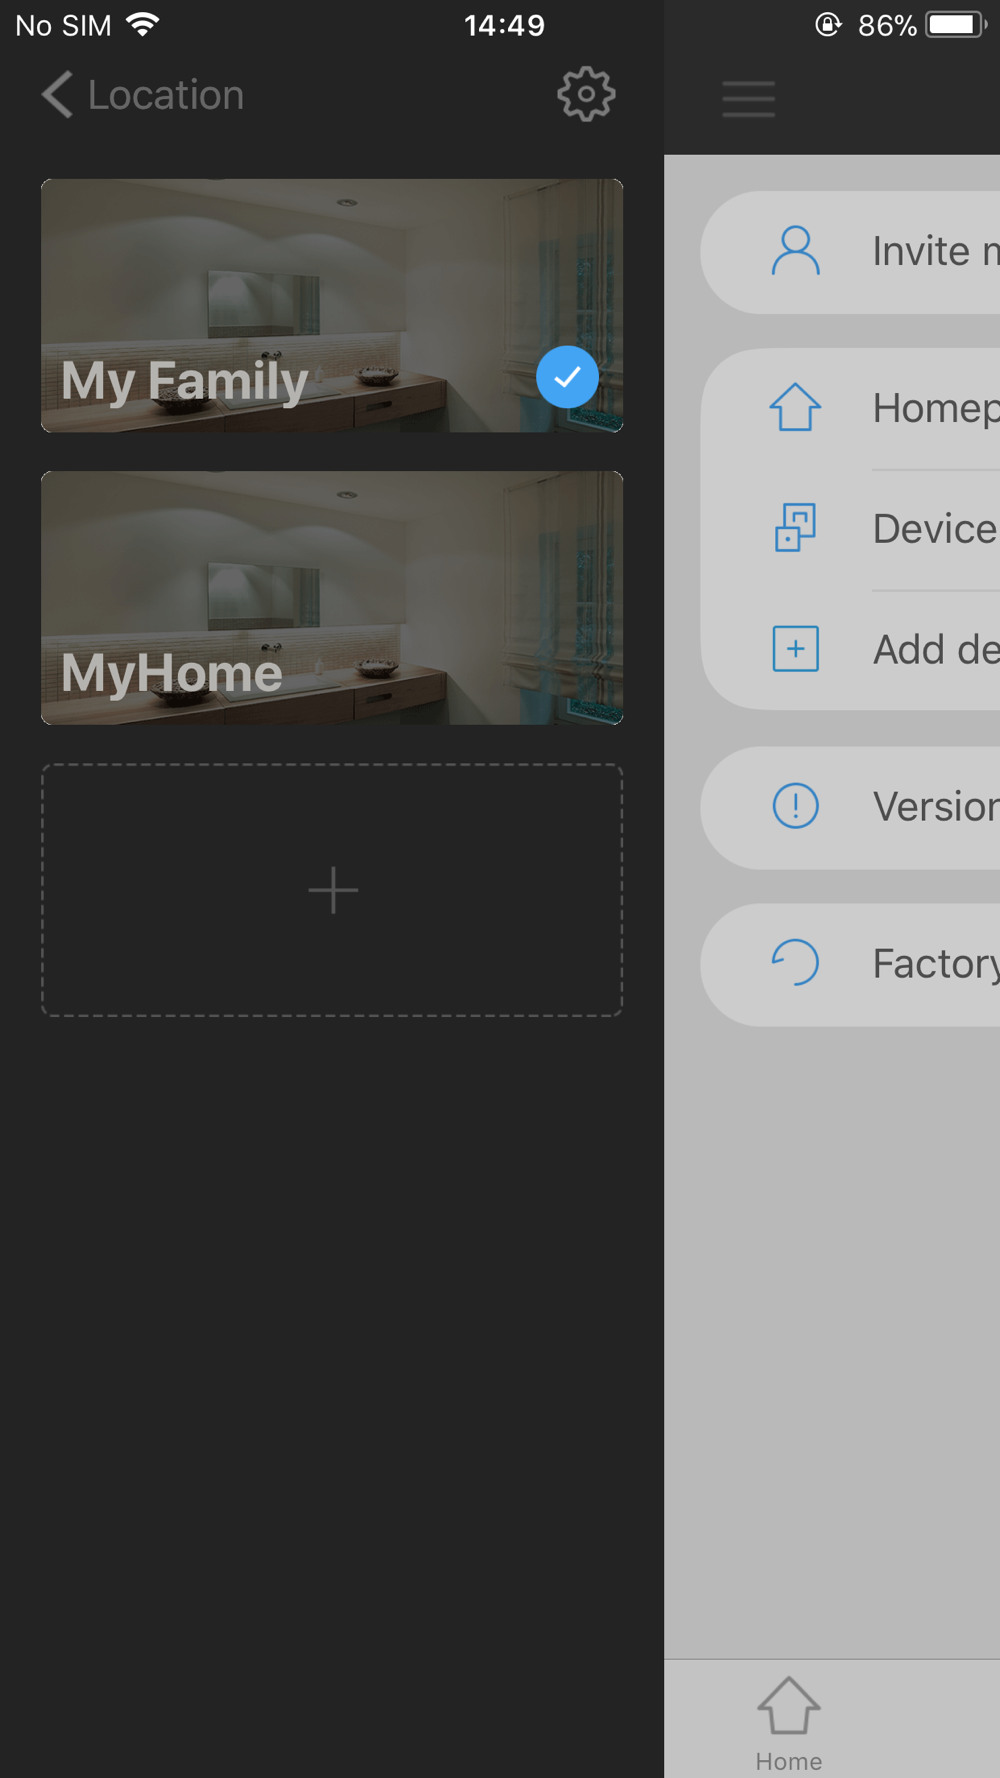Tap the Add device plus-square icon

(796, 649)
